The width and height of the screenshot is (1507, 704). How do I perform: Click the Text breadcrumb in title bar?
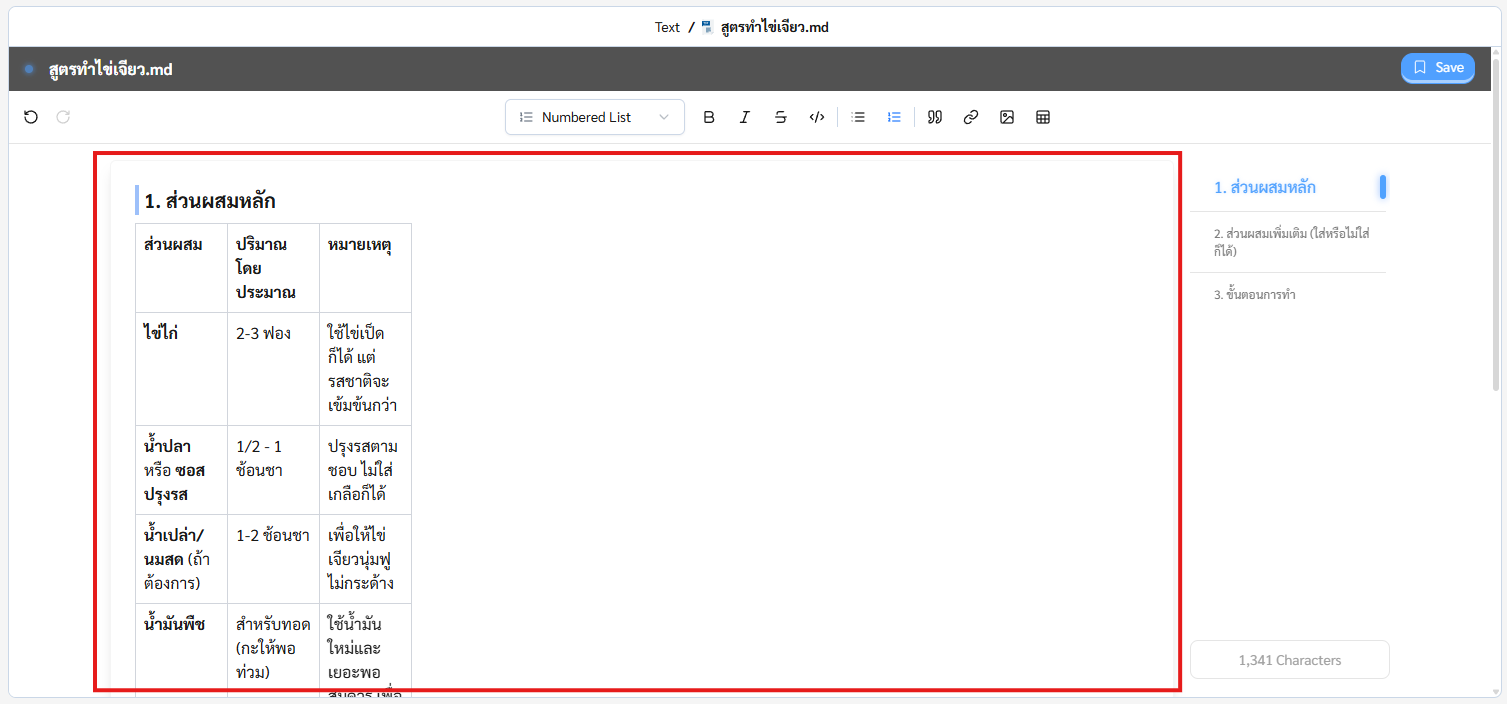click(x=667, y=27)
